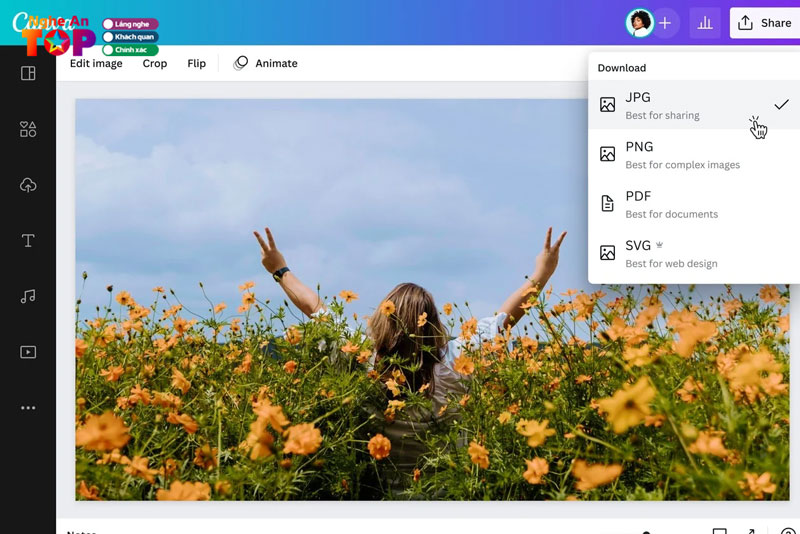
Task: Choose SVG Best for web design option
Action: coord(694,253)
